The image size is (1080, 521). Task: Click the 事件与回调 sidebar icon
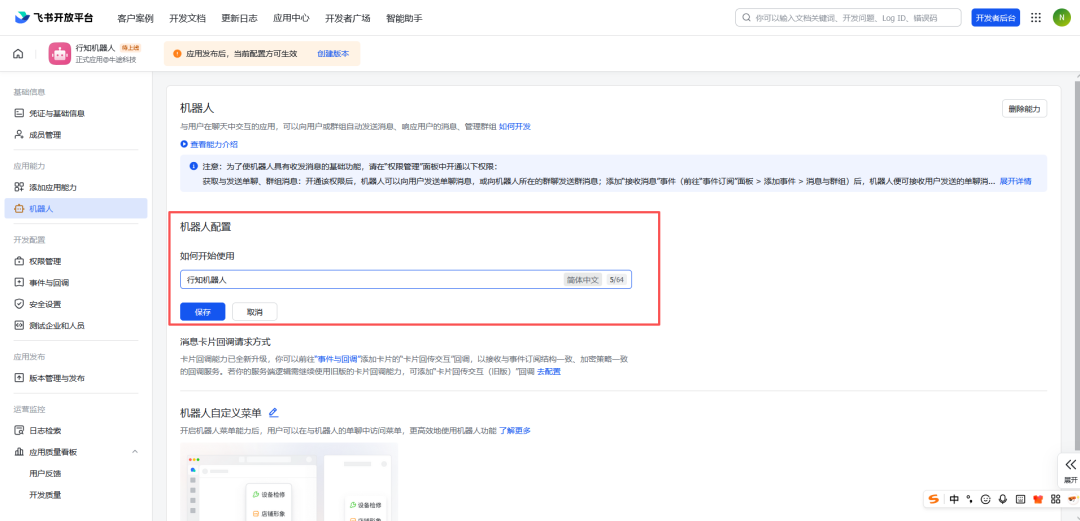pyautogui.click(x=19, y=283)
